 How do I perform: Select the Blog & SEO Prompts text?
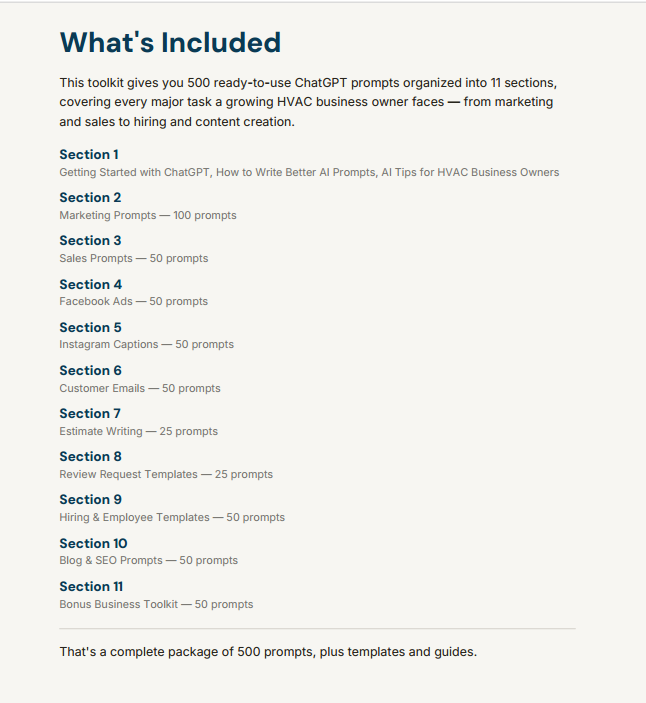[x=148, y=560]
